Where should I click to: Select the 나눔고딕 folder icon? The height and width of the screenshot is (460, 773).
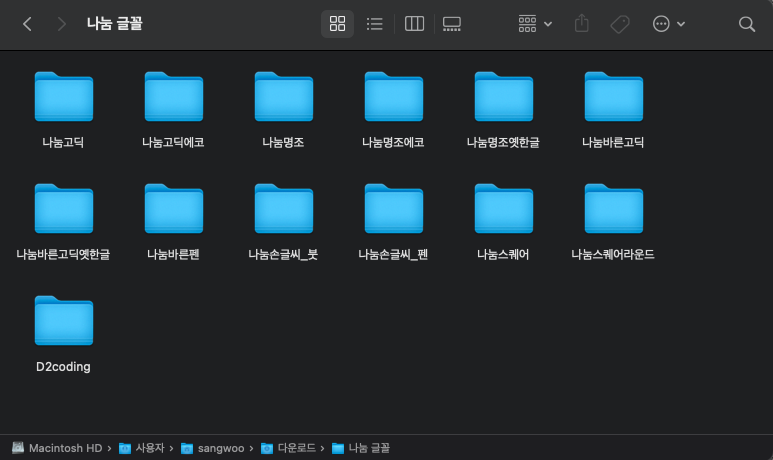[x=64, y=96]
